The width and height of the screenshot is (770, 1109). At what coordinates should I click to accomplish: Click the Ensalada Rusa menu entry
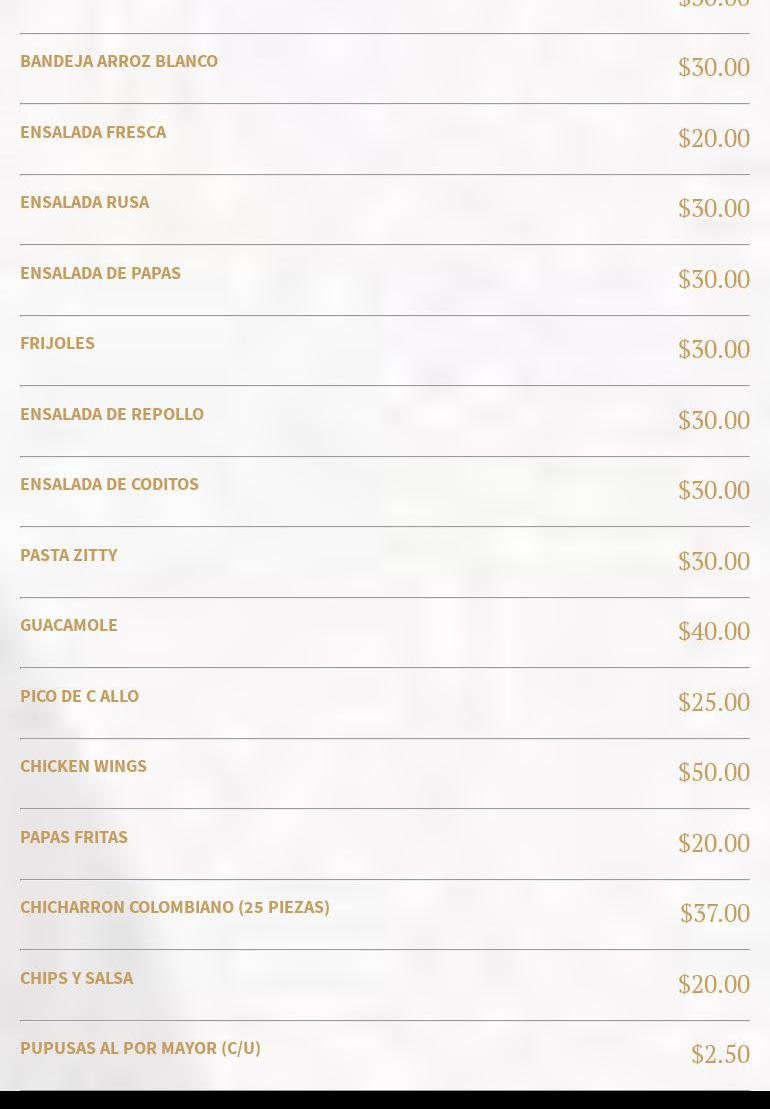84,202
